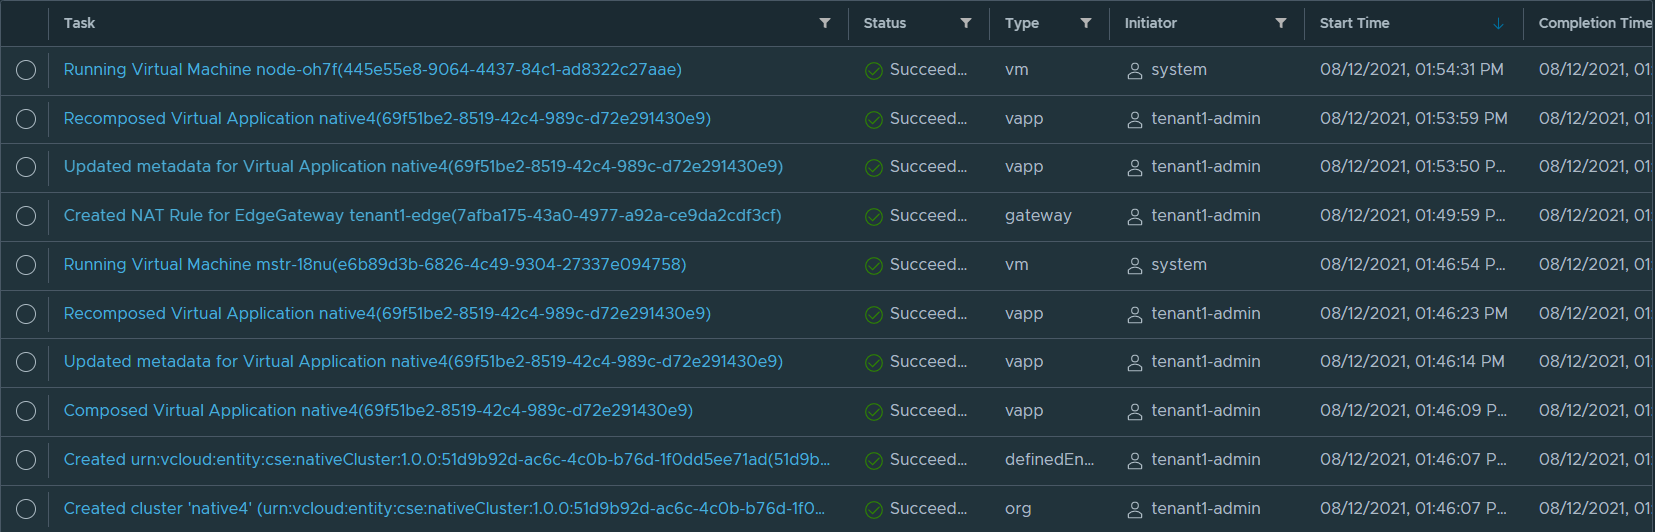This screenshot has height=532, width=1655.
Task: Select radio button for Created NAT Rule row
Action: pyautogui.click(x=26, y=216)
